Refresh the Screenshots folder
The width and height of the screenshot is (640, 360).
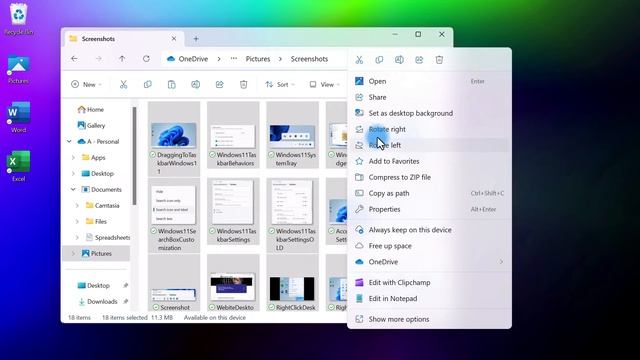(146, 59)
